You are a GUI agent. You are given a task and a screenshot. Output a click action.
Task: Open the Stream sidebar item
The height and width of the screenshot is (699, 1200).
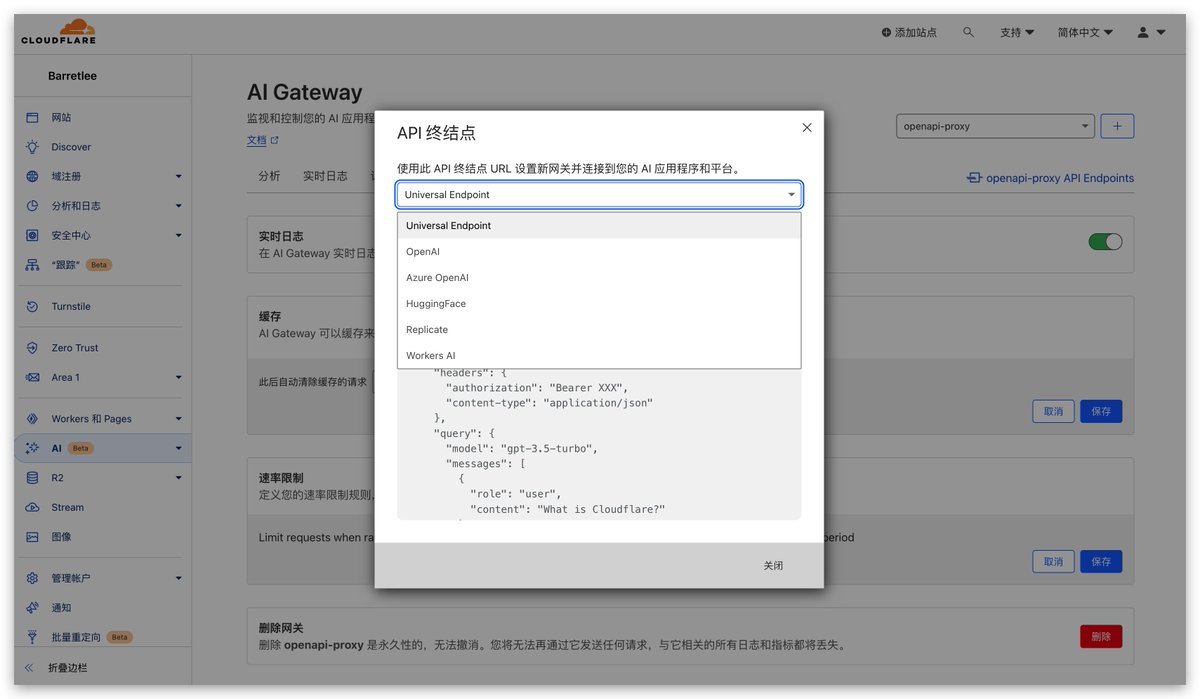pyautogui.click(x=68, y=507)
